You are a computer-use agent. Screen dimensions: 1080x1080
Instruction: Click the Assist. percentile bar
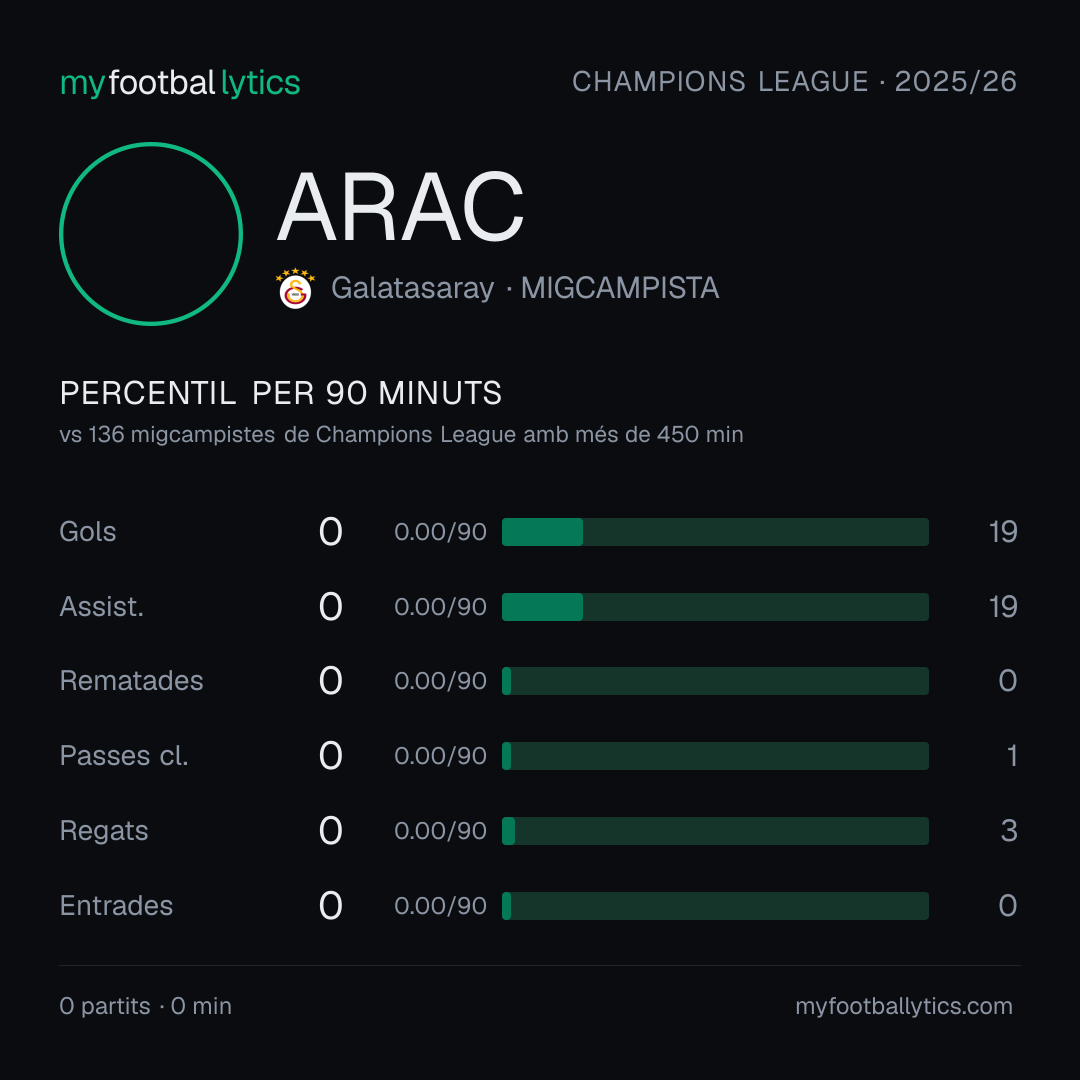pos(715,607)
